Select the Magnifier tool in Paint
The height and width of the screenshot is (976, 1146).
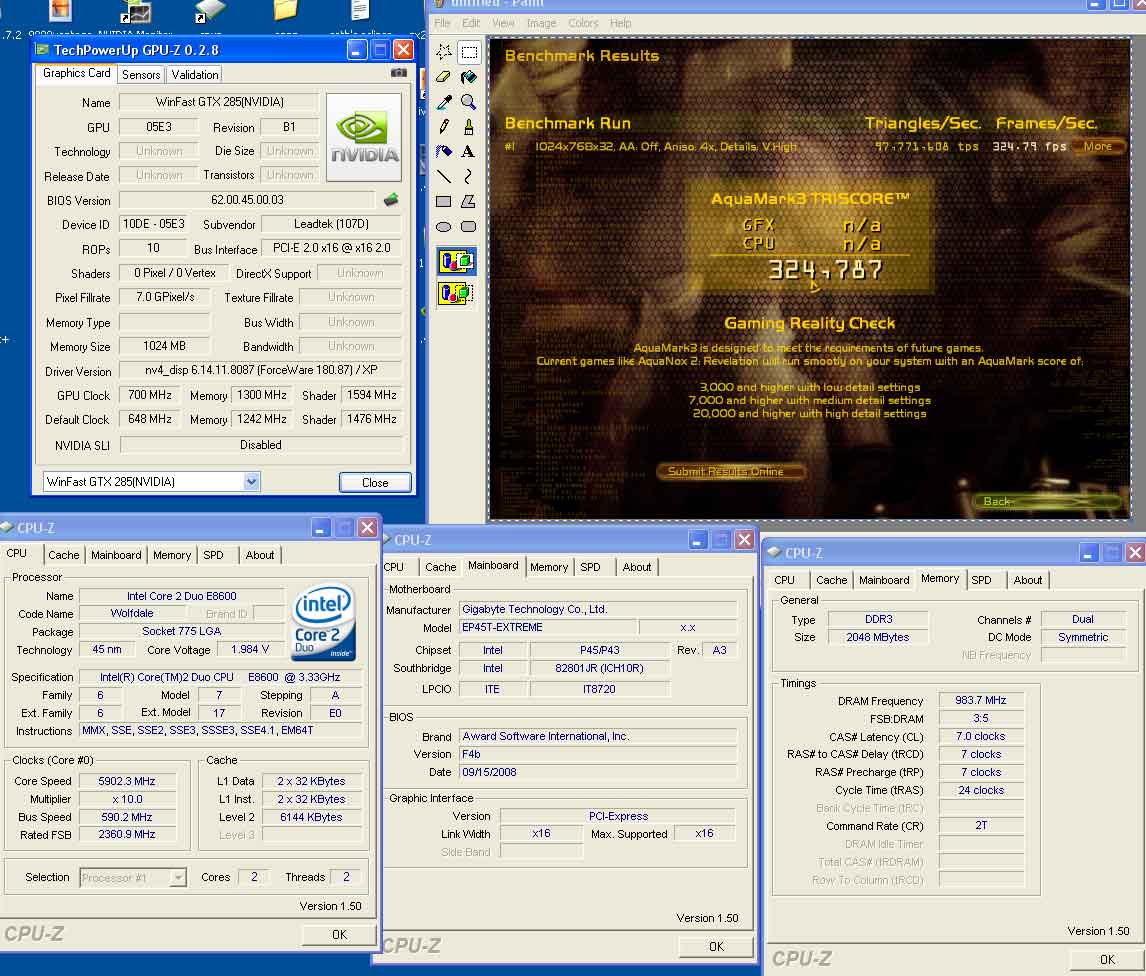468,102
